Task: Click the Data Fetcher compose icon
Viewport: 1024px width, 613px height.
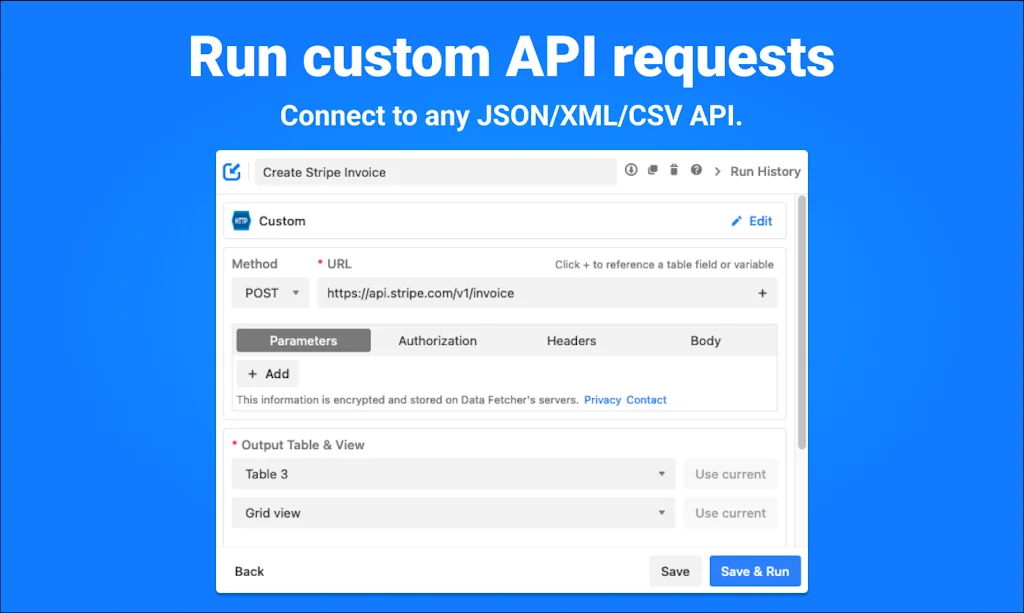Action: pyautogui.click(x=231, y=171)
